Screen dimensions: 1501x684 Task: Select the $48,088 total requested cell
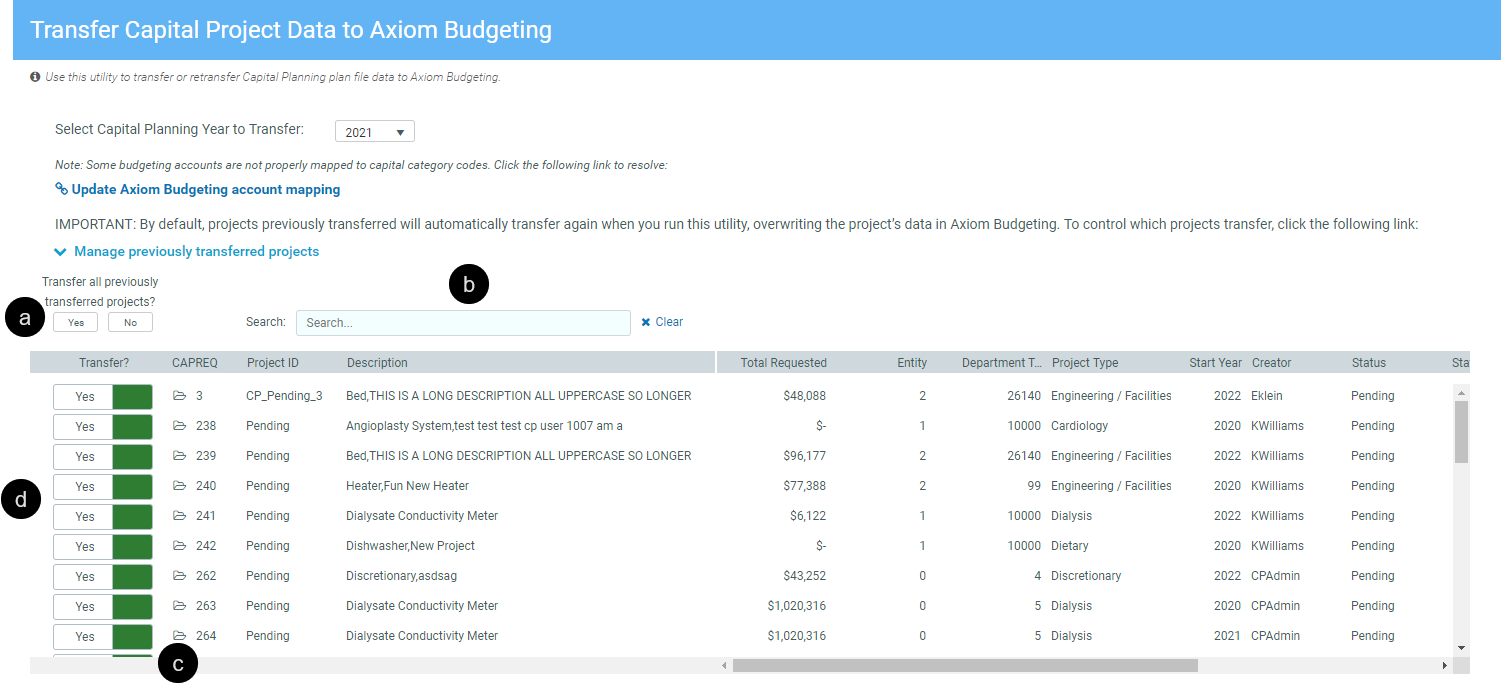pyautogui.click(x=805, y=396)
